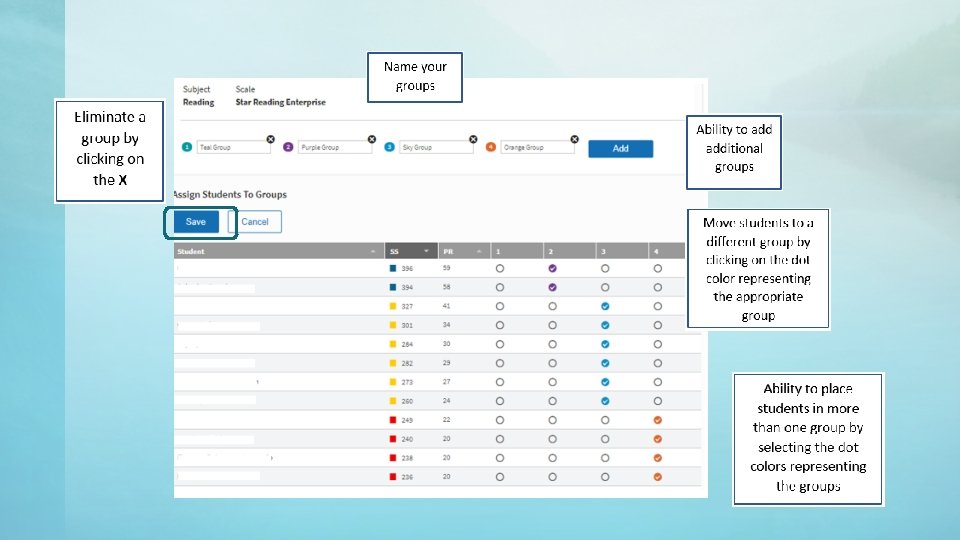Image resolution: width=960 pixels, height=540 pixels.
Task: Click the yellow benchmark square beside score 301
Action: point(393,325)
